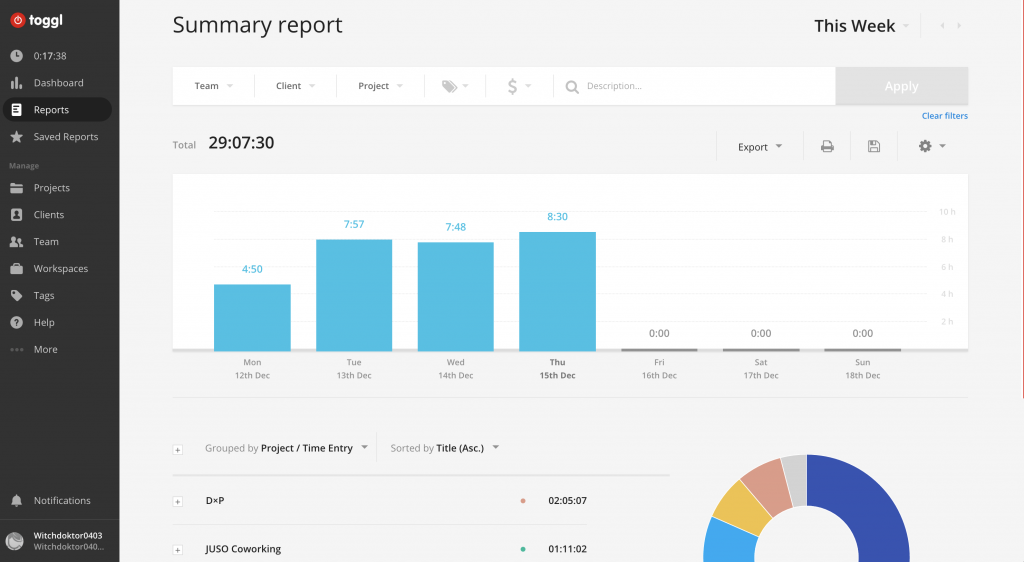Click the Sun 18th Dec axis label
This screenshot has height=562, width=1024.
coord(863,369)
